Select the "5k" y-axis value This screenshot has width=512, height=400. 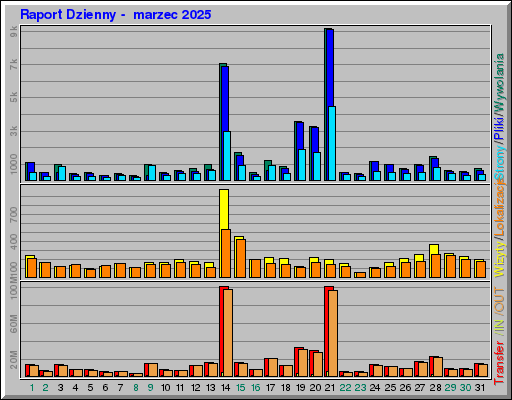13,97
